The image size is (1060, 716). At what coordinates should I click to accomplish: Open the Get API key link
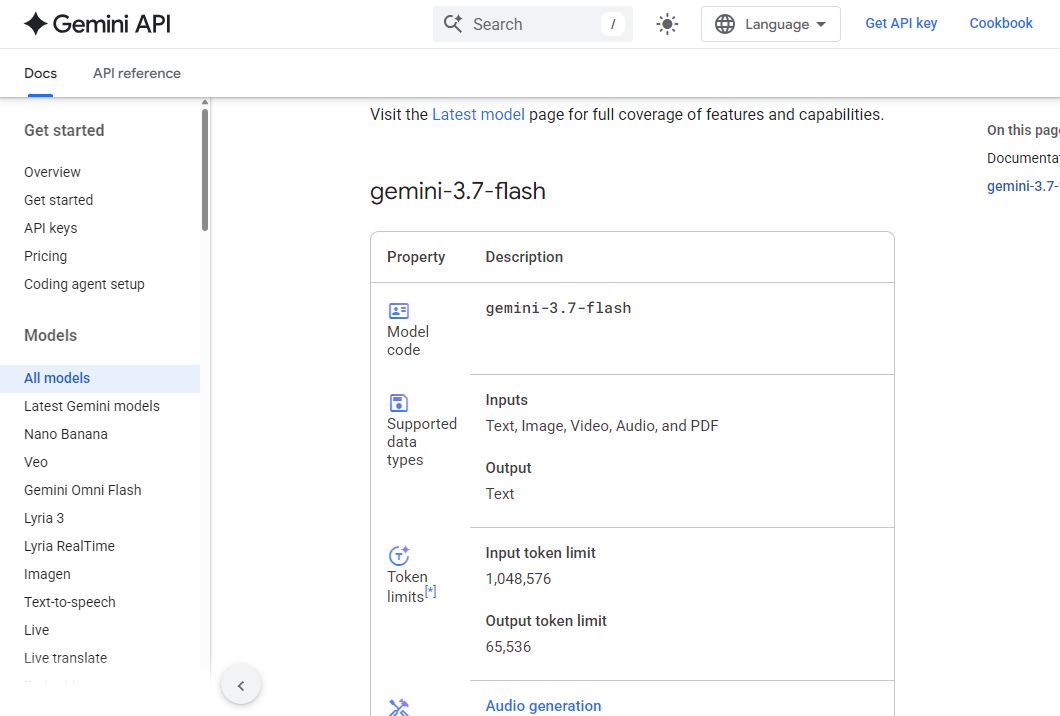[901, 23]
